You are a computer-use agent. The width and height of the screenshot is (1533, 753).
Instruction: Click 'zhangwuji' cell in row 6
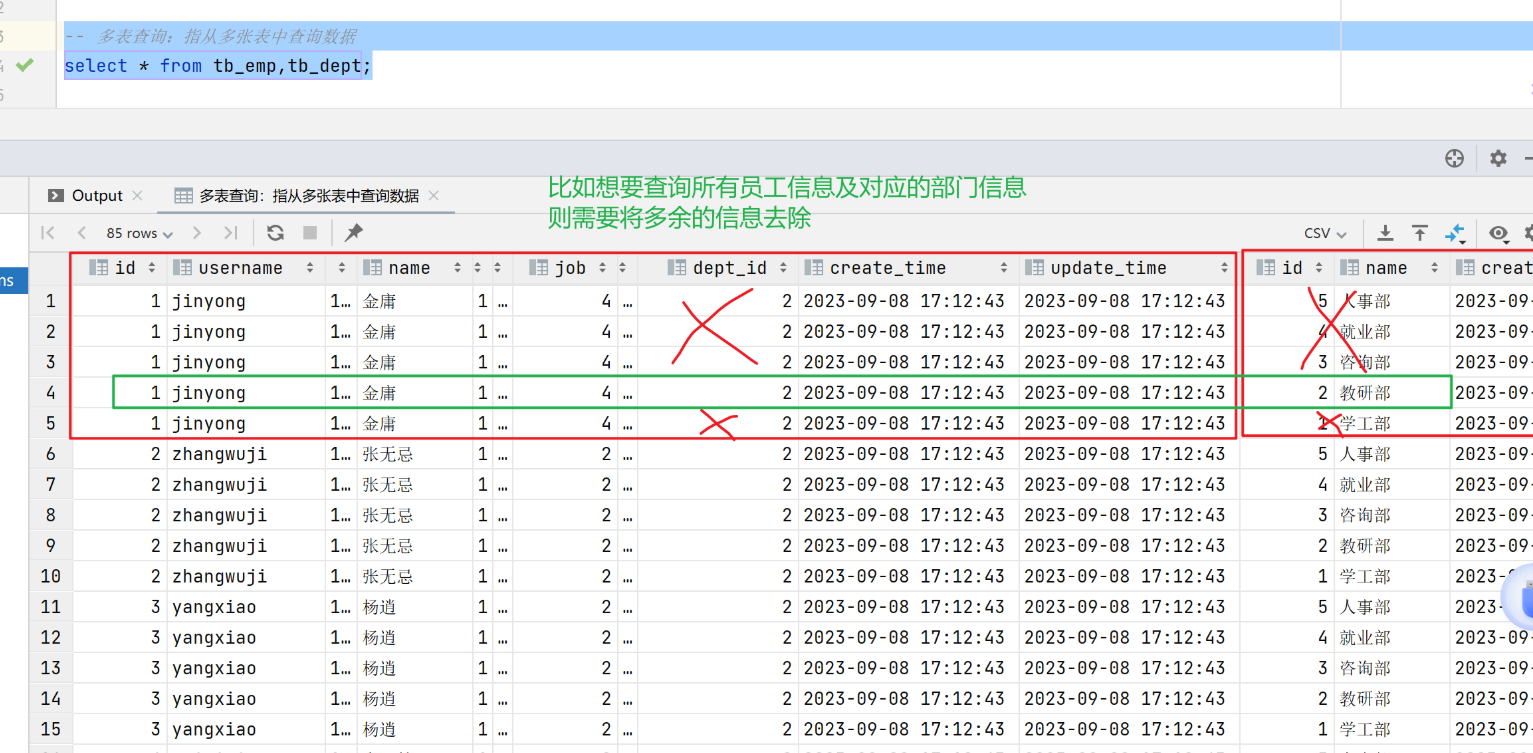[246, 454]
